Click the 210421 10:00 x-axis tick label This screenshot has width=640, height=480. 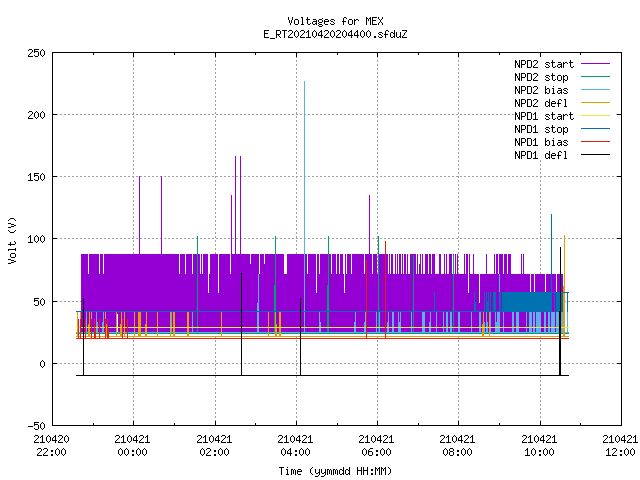[539, 446]
